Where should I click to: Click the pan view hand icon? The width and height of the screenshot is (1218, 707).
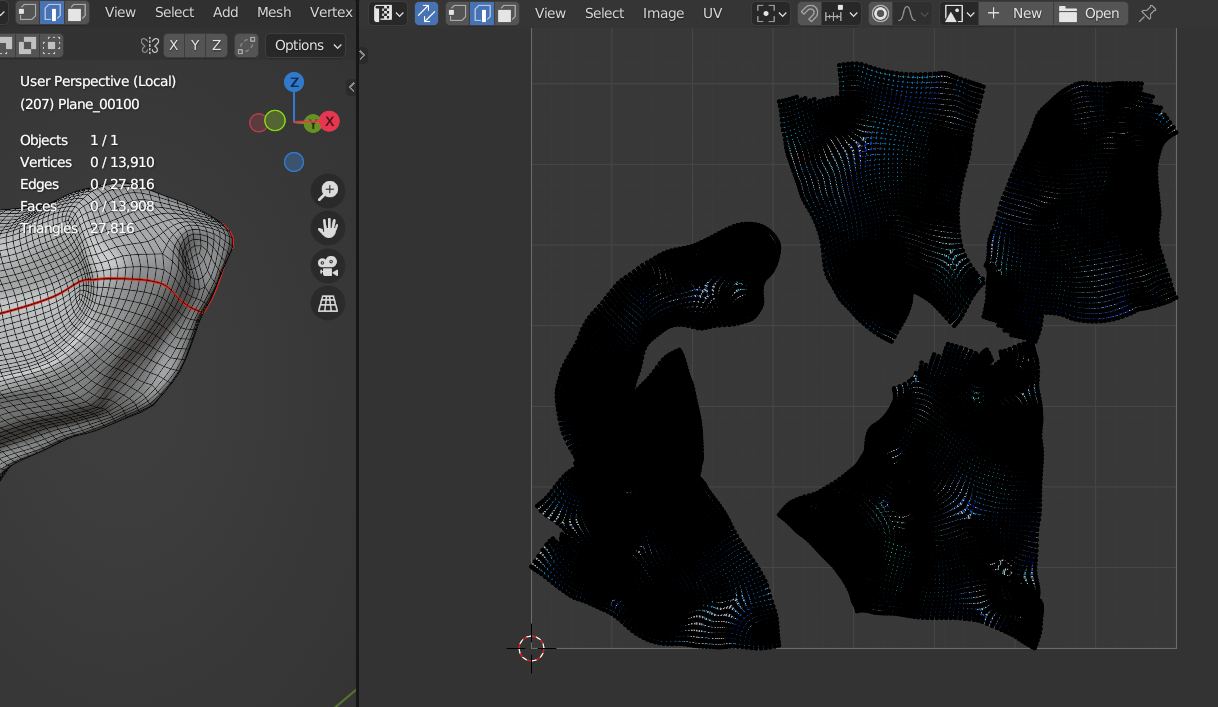(328, 228)
